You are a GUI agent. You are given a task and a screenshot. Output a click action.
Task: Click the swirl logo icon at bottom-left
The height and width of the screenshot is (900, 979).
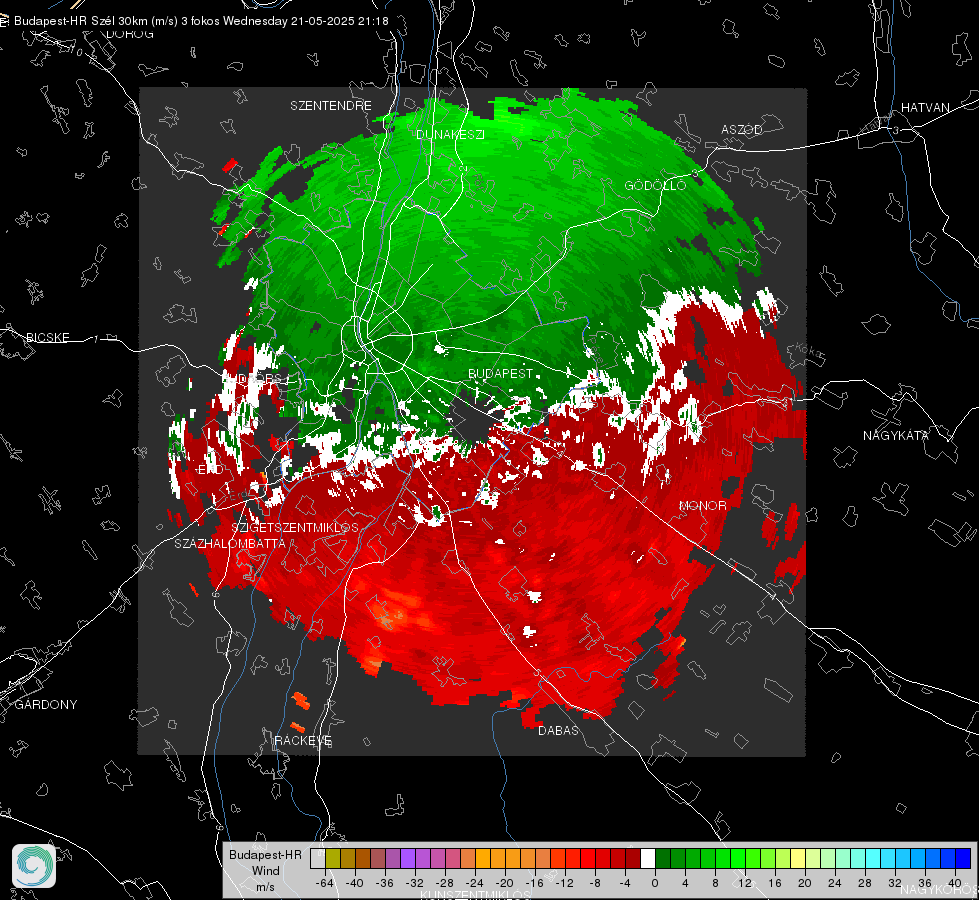(34, 866)
